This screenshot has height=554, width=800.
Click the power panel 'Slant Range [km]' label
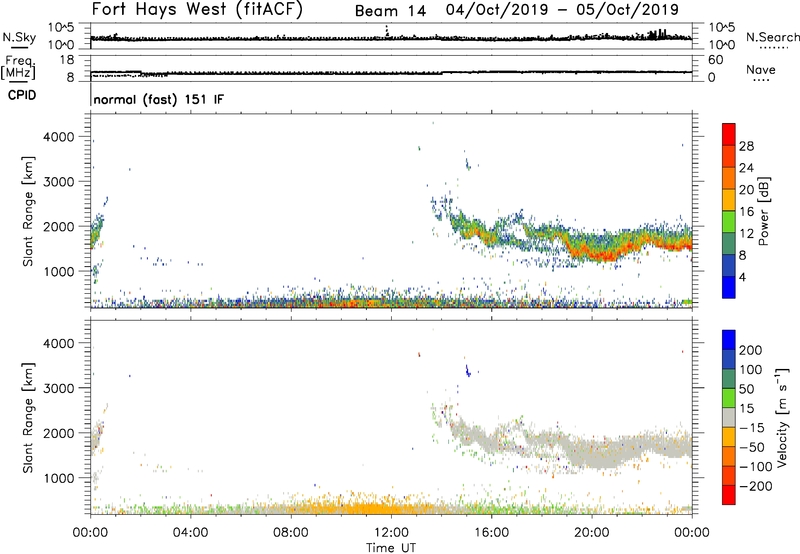pos(28,211)
